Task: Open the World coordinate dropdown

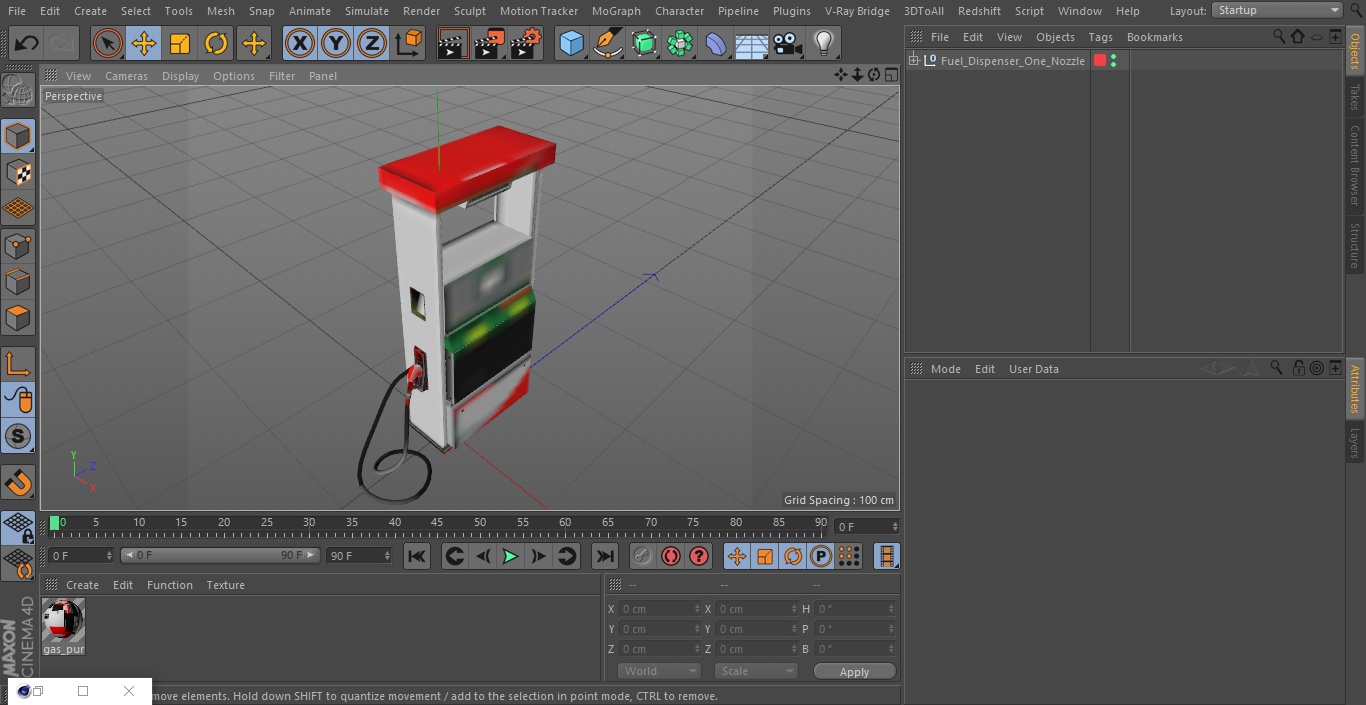Action: coord(659,671)
